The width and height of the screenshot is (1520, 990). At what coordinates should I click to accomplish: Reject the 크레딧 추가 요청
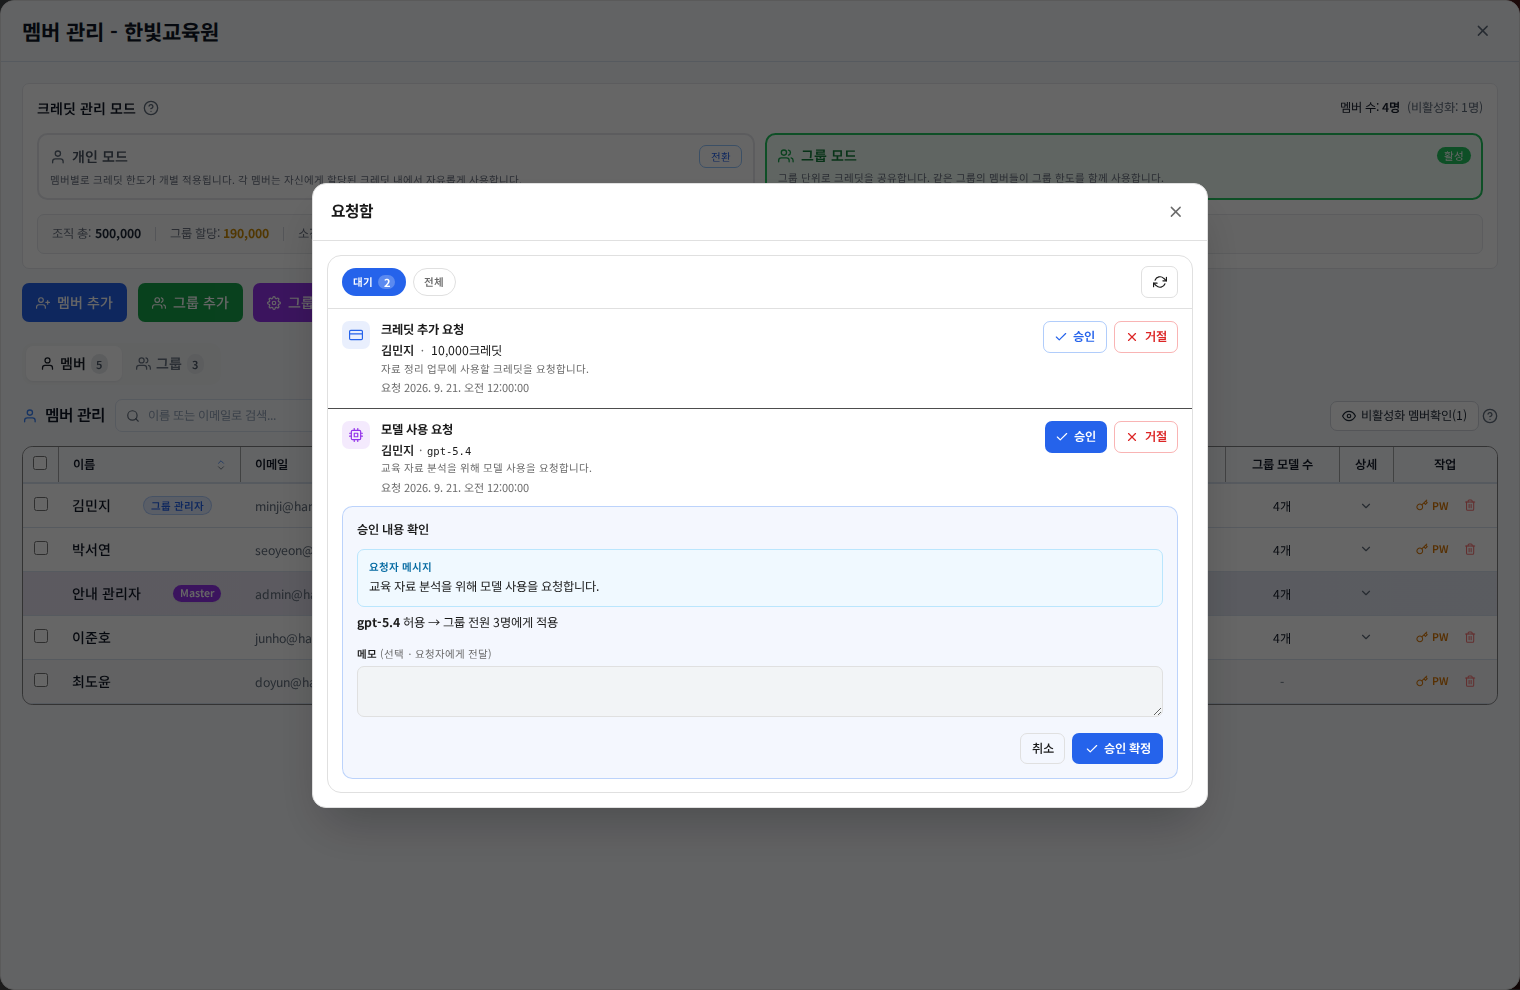point(1146,337)
